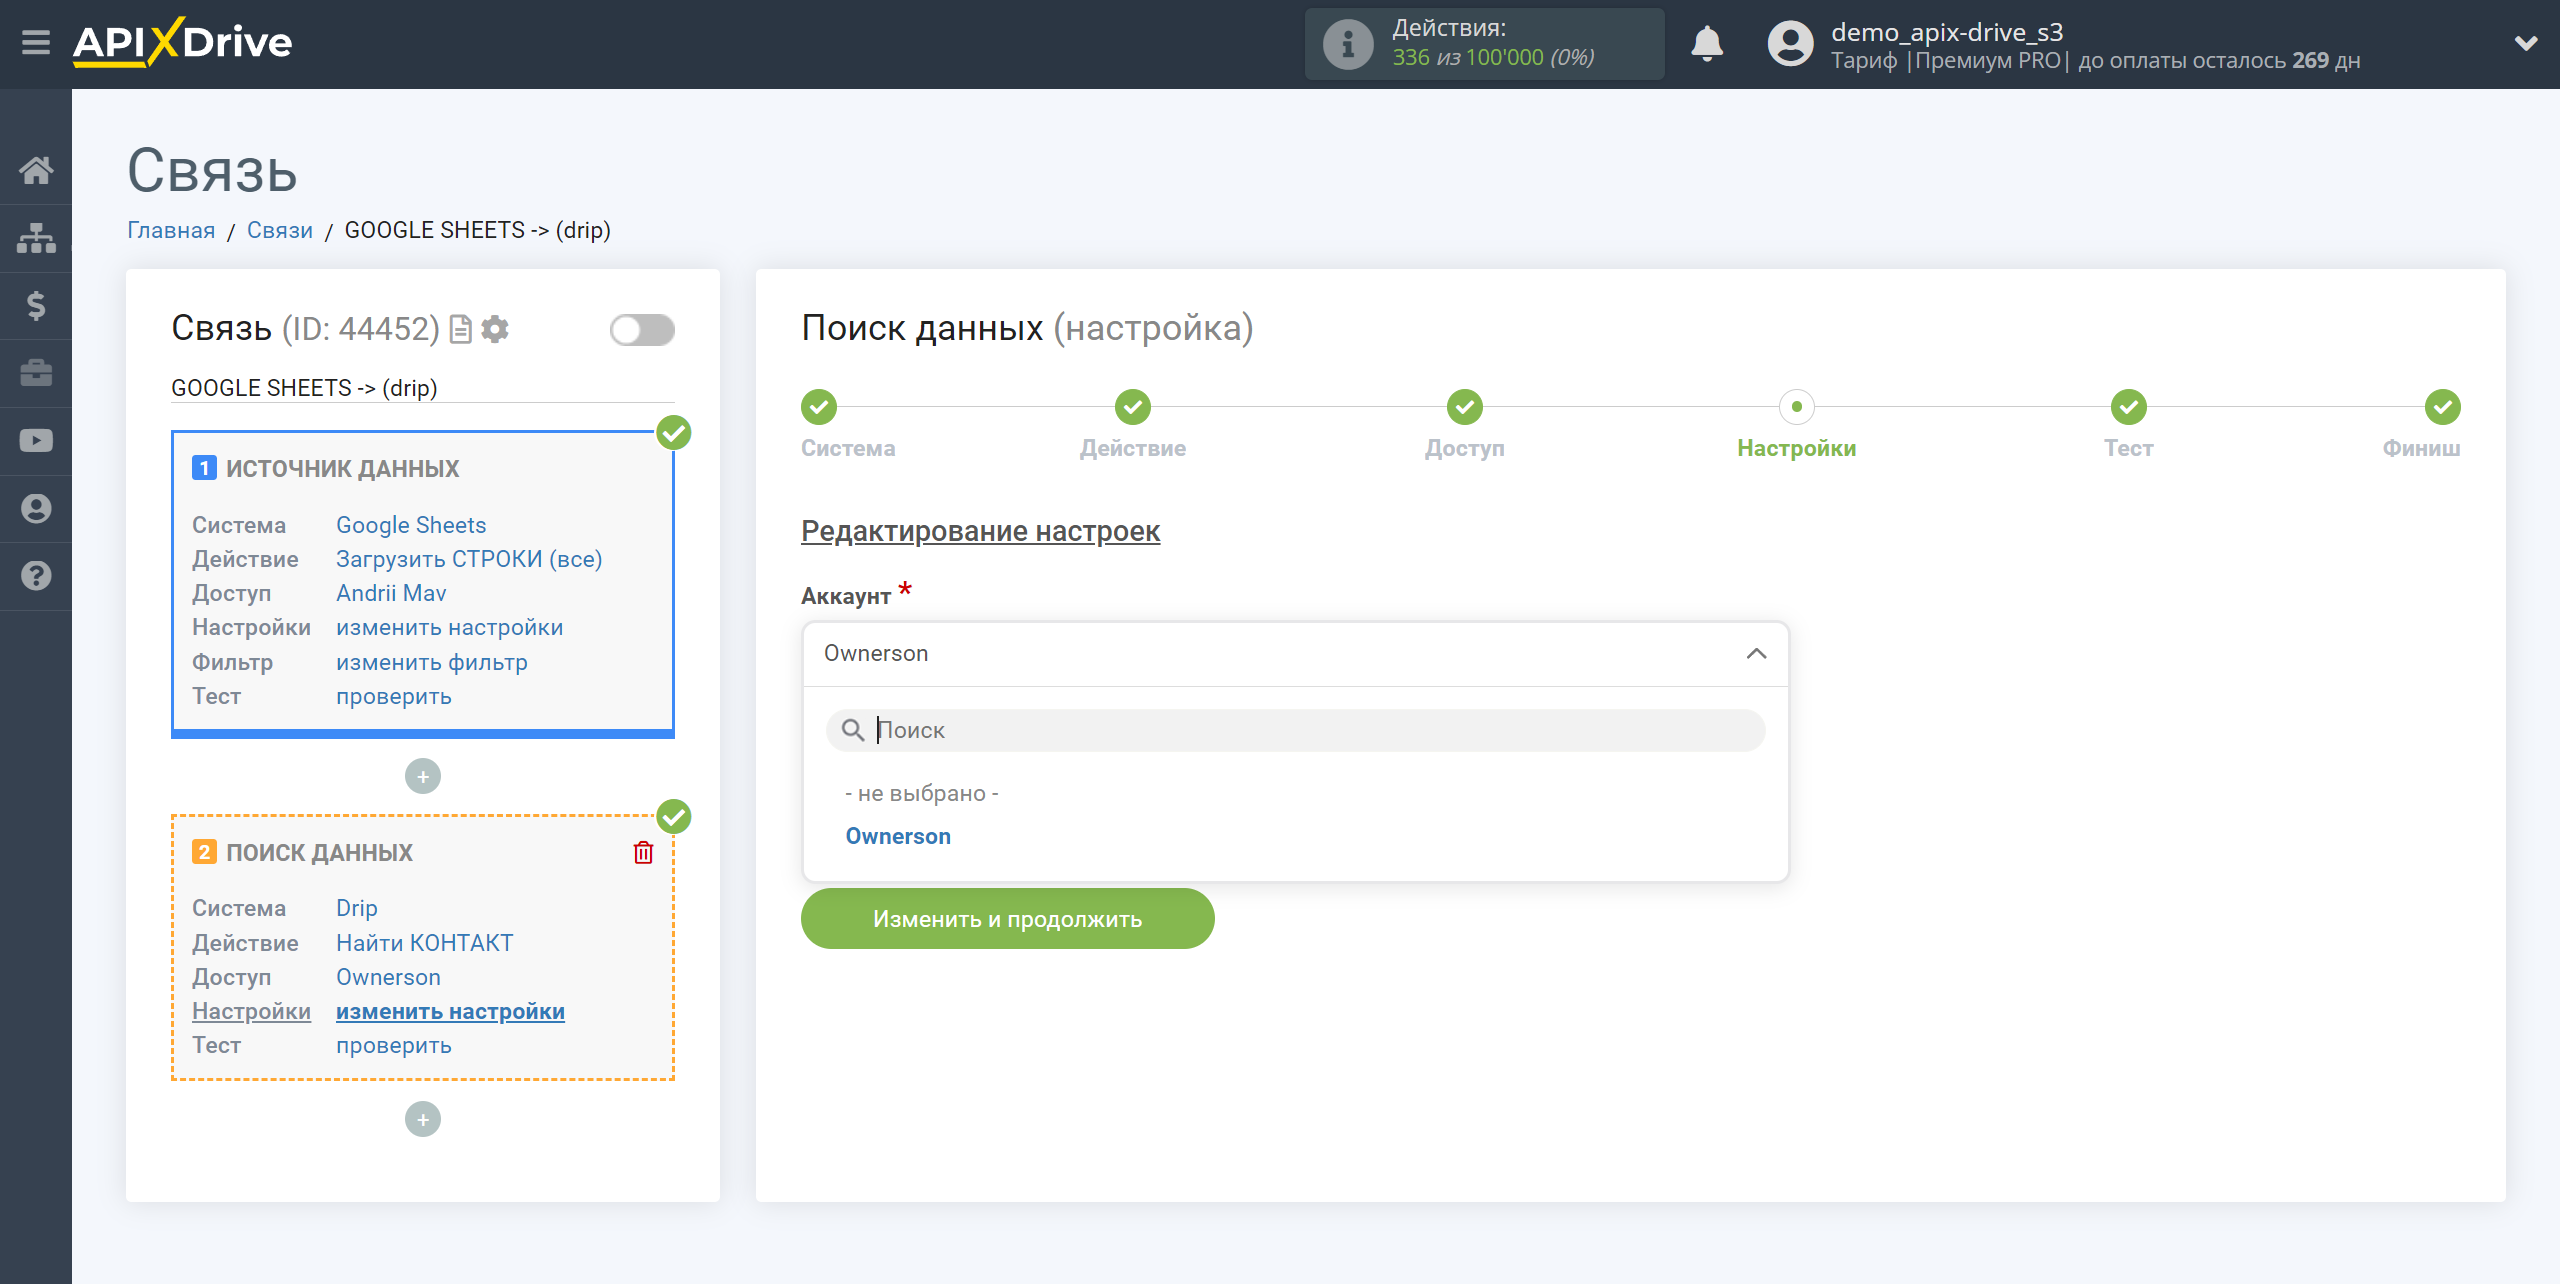Click Редактирование настроек heading
Image resolution: width=2560 pixels, height=1284 pixels.
click(x=980, y=531)
